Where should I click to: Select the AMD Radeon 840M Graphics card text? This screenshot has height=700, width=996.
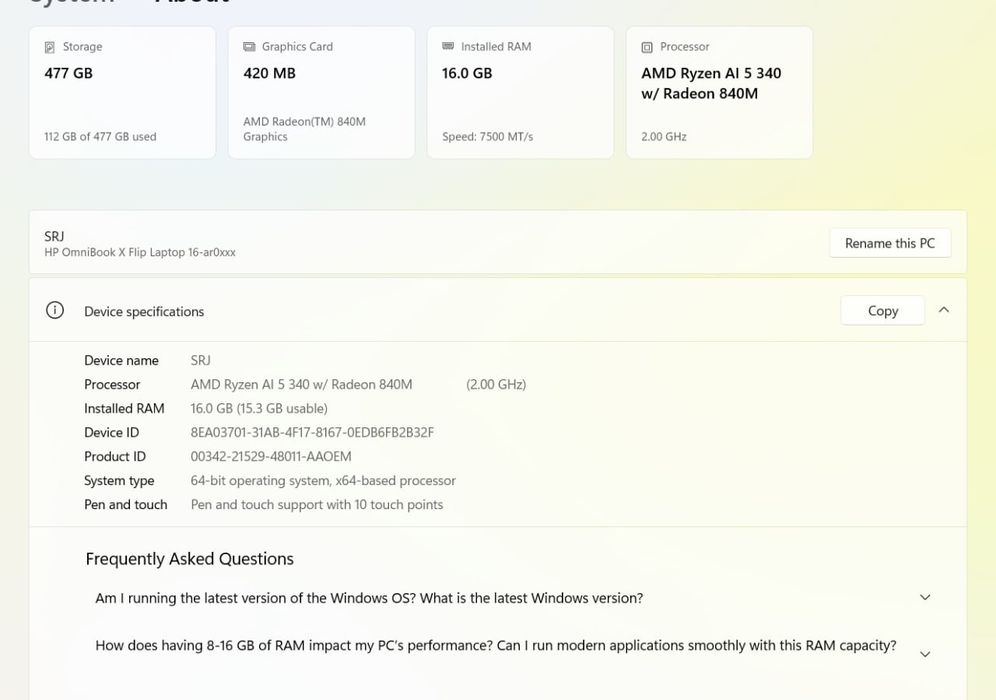pos(304,129)
